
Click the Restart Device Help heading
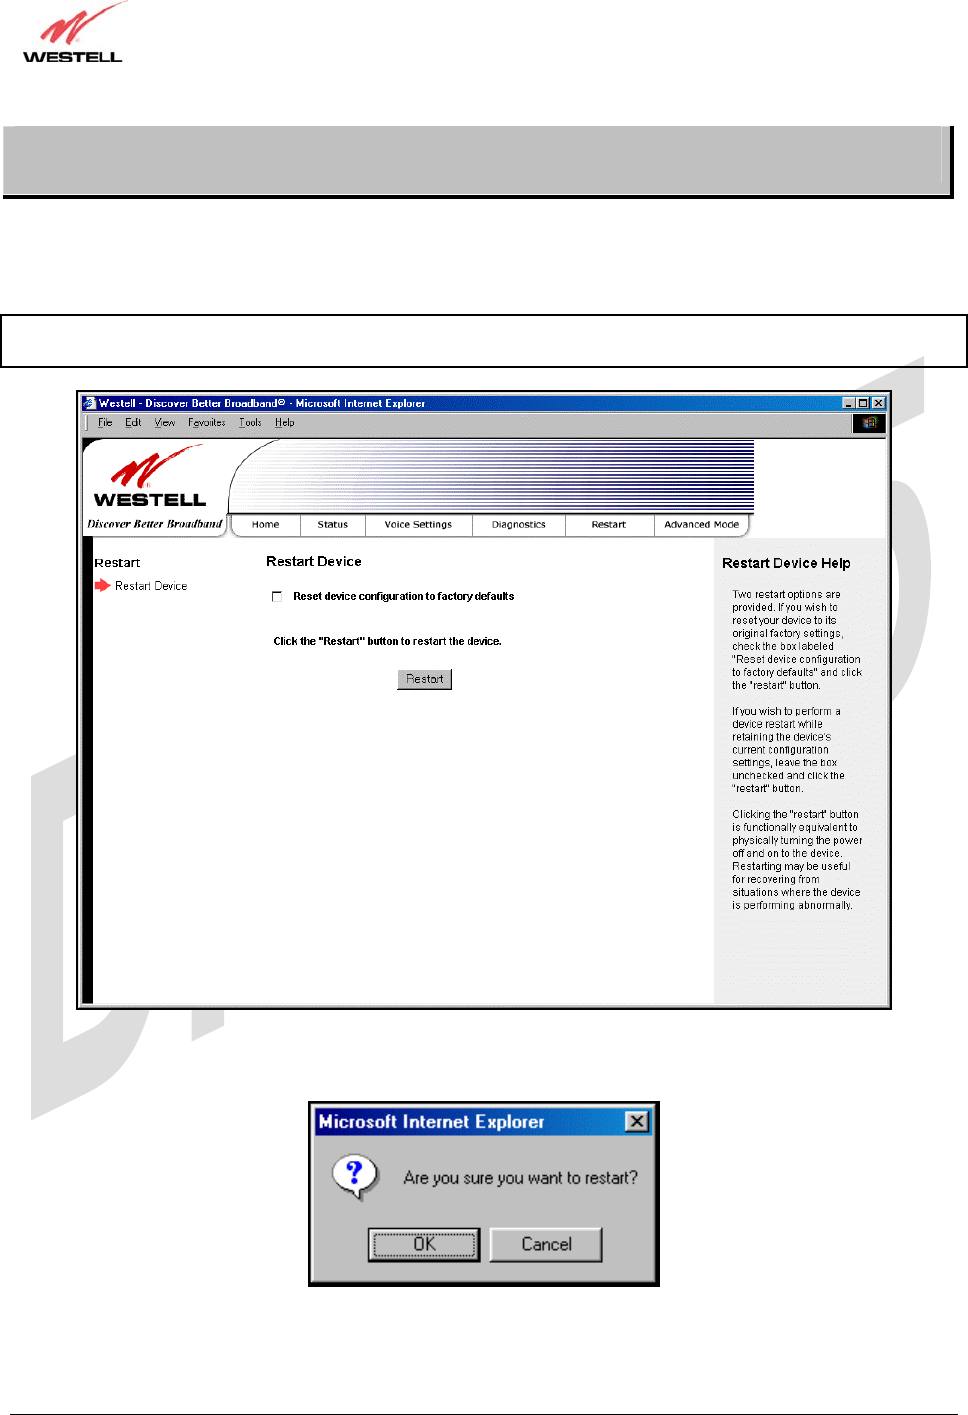coord(786,563)
